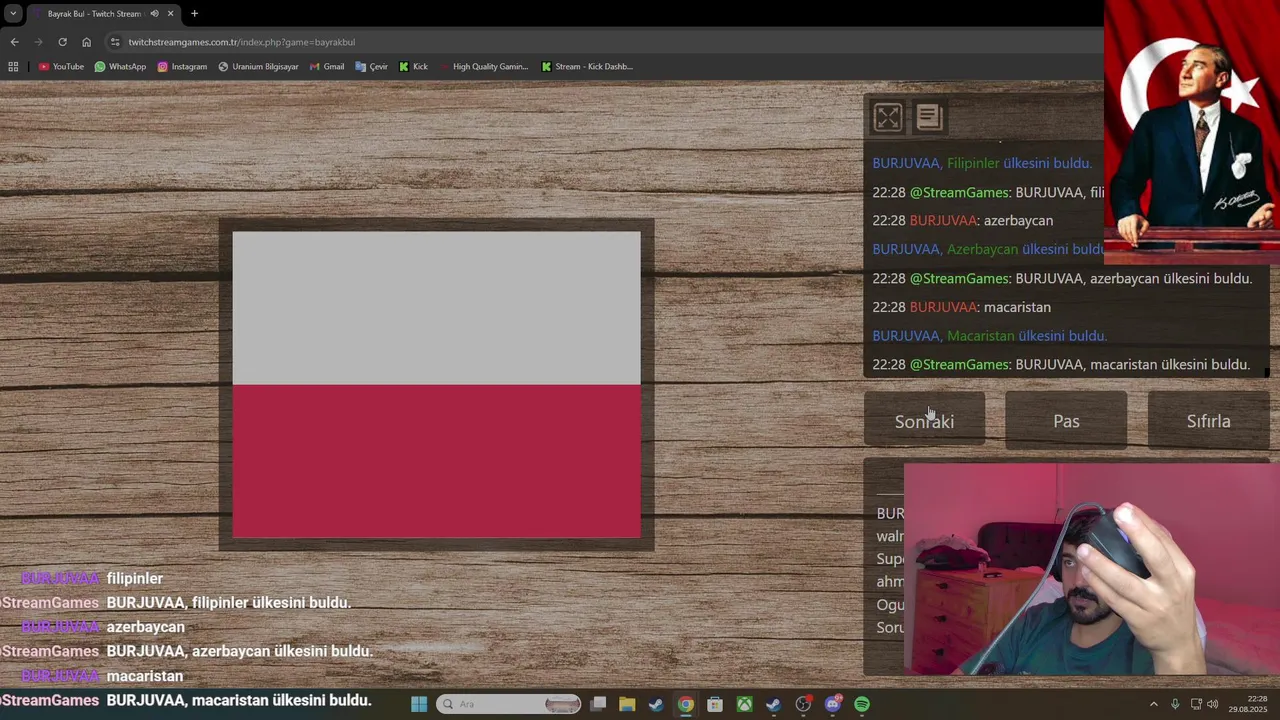Click the Sonraki button
Screen dimensions: 1280x720
(x=924, y=421)
